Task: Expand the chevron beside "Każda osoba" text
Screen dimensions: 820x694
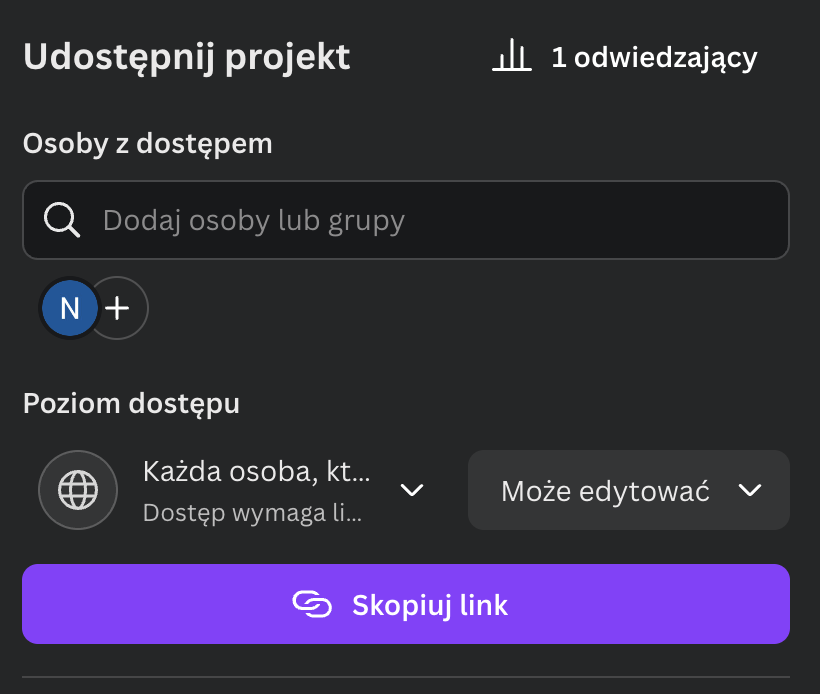Action: click(412, 490)
